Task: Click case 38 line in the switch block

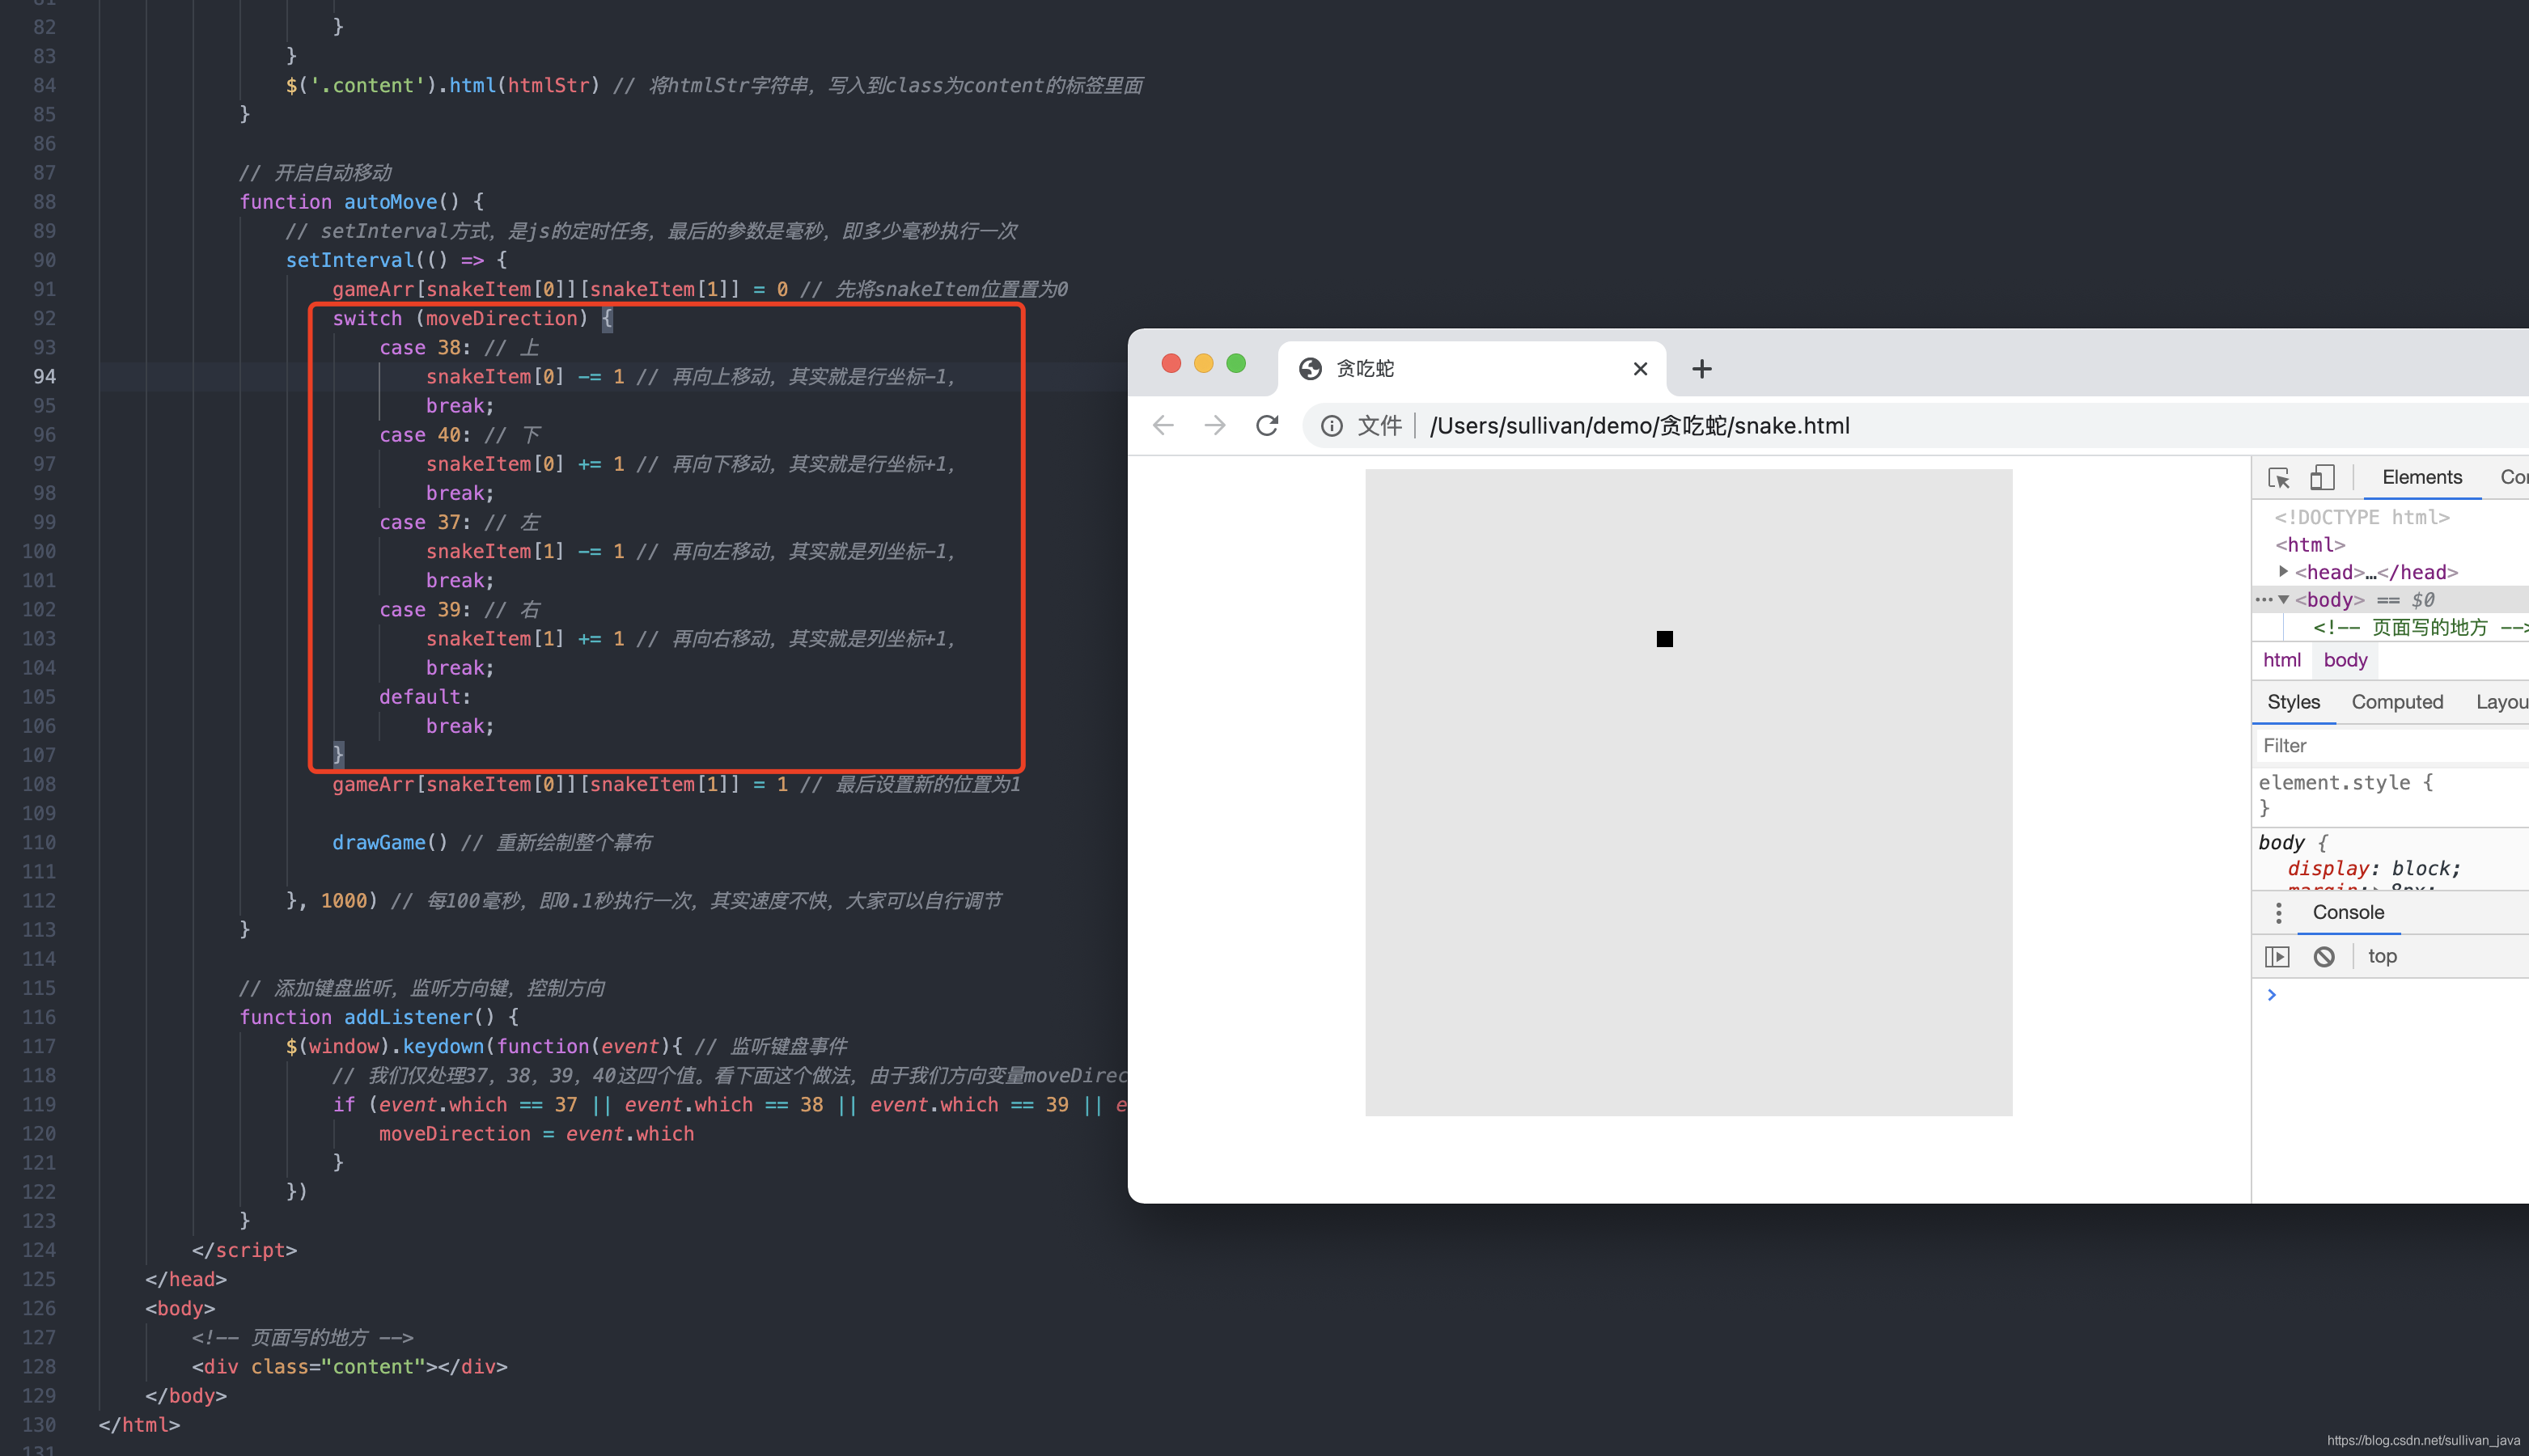Action: click(459, 348)
